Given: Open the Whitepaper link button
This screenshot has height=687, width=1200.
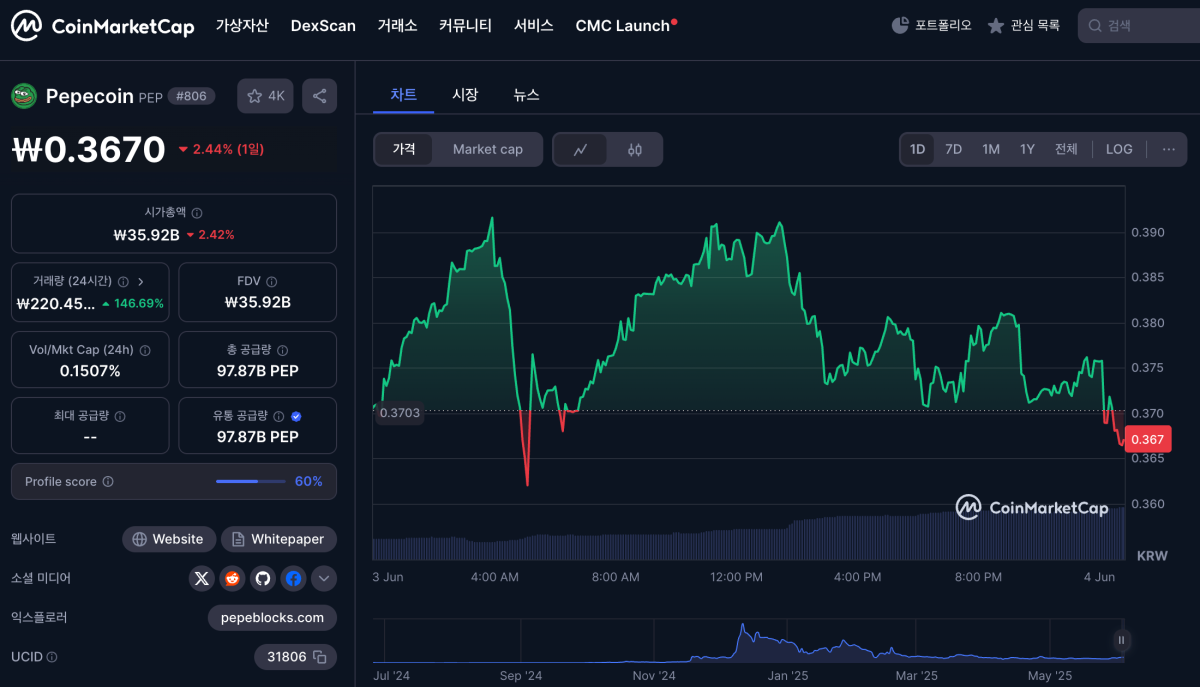Looking at the screenshot, I should (279, 539).
